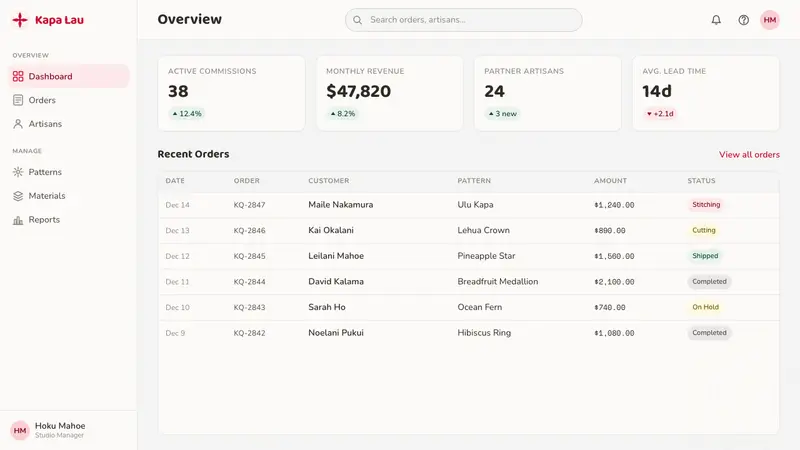Open order KQ-2846
The width and height of the screenshot is (800, 450).
pyautogui.click(x=249, y=231)
